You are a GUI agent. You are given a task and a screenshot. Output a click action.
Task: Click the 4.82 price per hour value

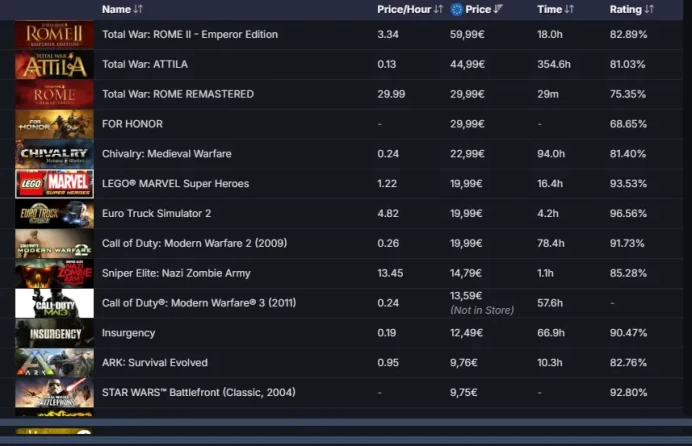388,214
